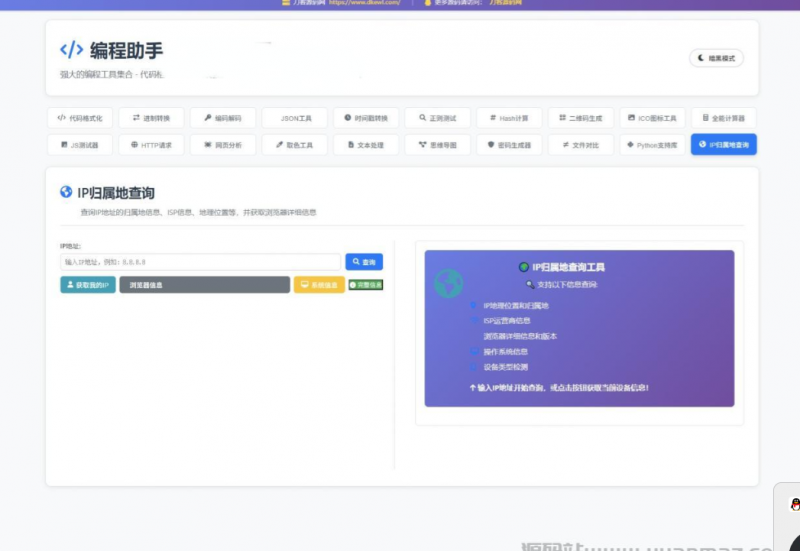The image size is (800, 551).
Task: Switch to the 进制转换 tool
Action: (151, 117)
